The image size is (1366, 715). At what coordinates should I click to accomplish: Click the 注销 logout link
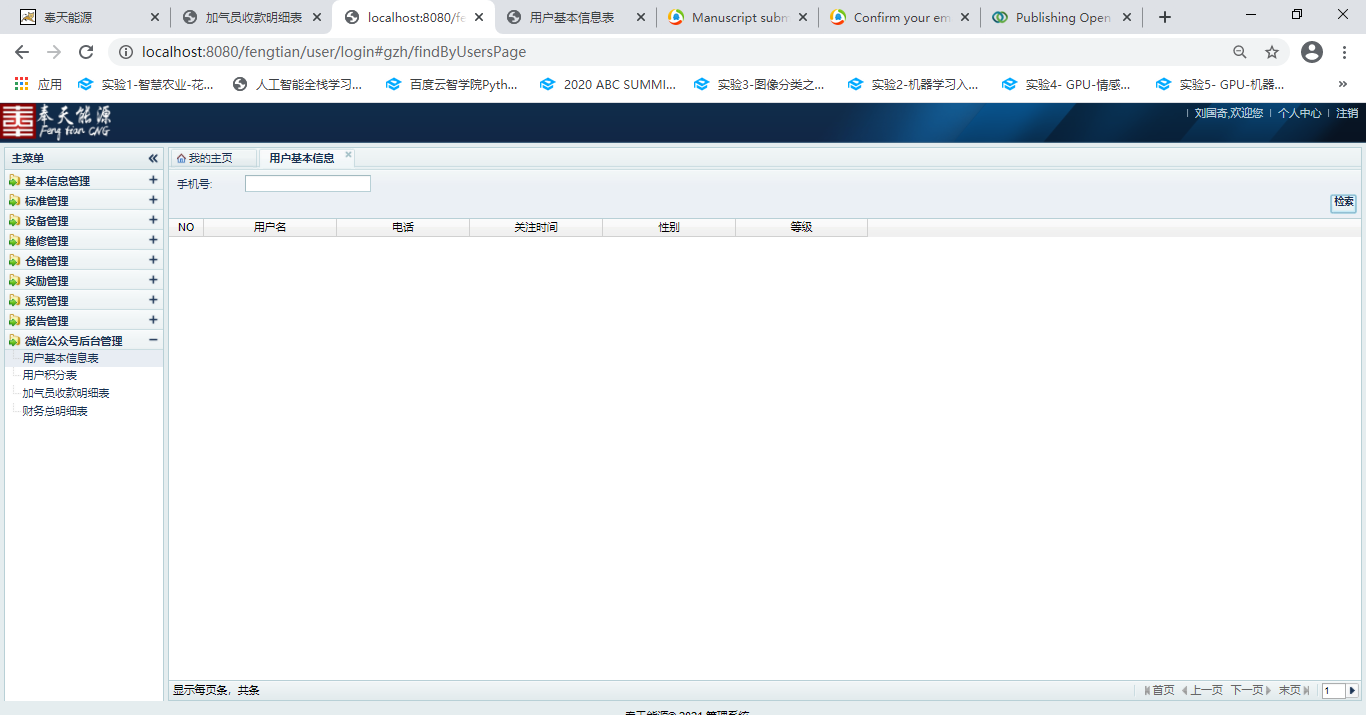pyautogui.click(x=1347, y=113)
